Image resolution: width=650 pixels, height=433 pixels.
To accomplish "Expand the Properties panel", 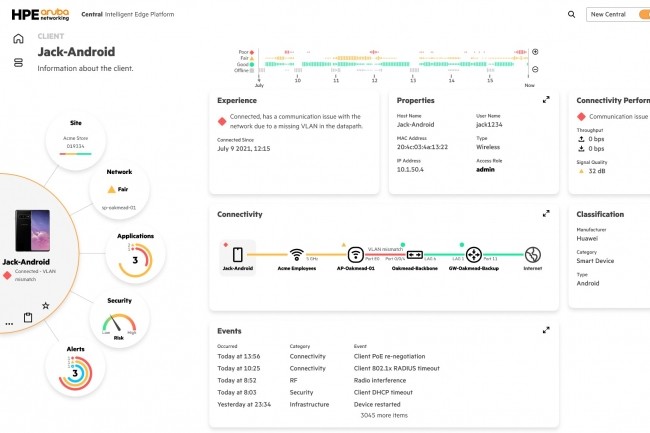I will (546, 100).
